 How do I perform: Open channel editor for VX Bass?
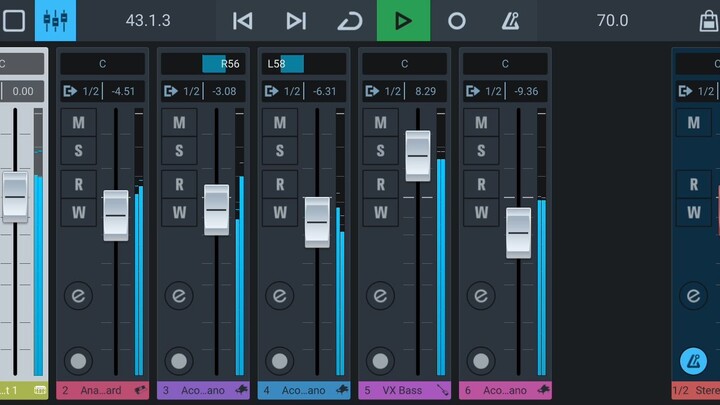click(380, 296)
